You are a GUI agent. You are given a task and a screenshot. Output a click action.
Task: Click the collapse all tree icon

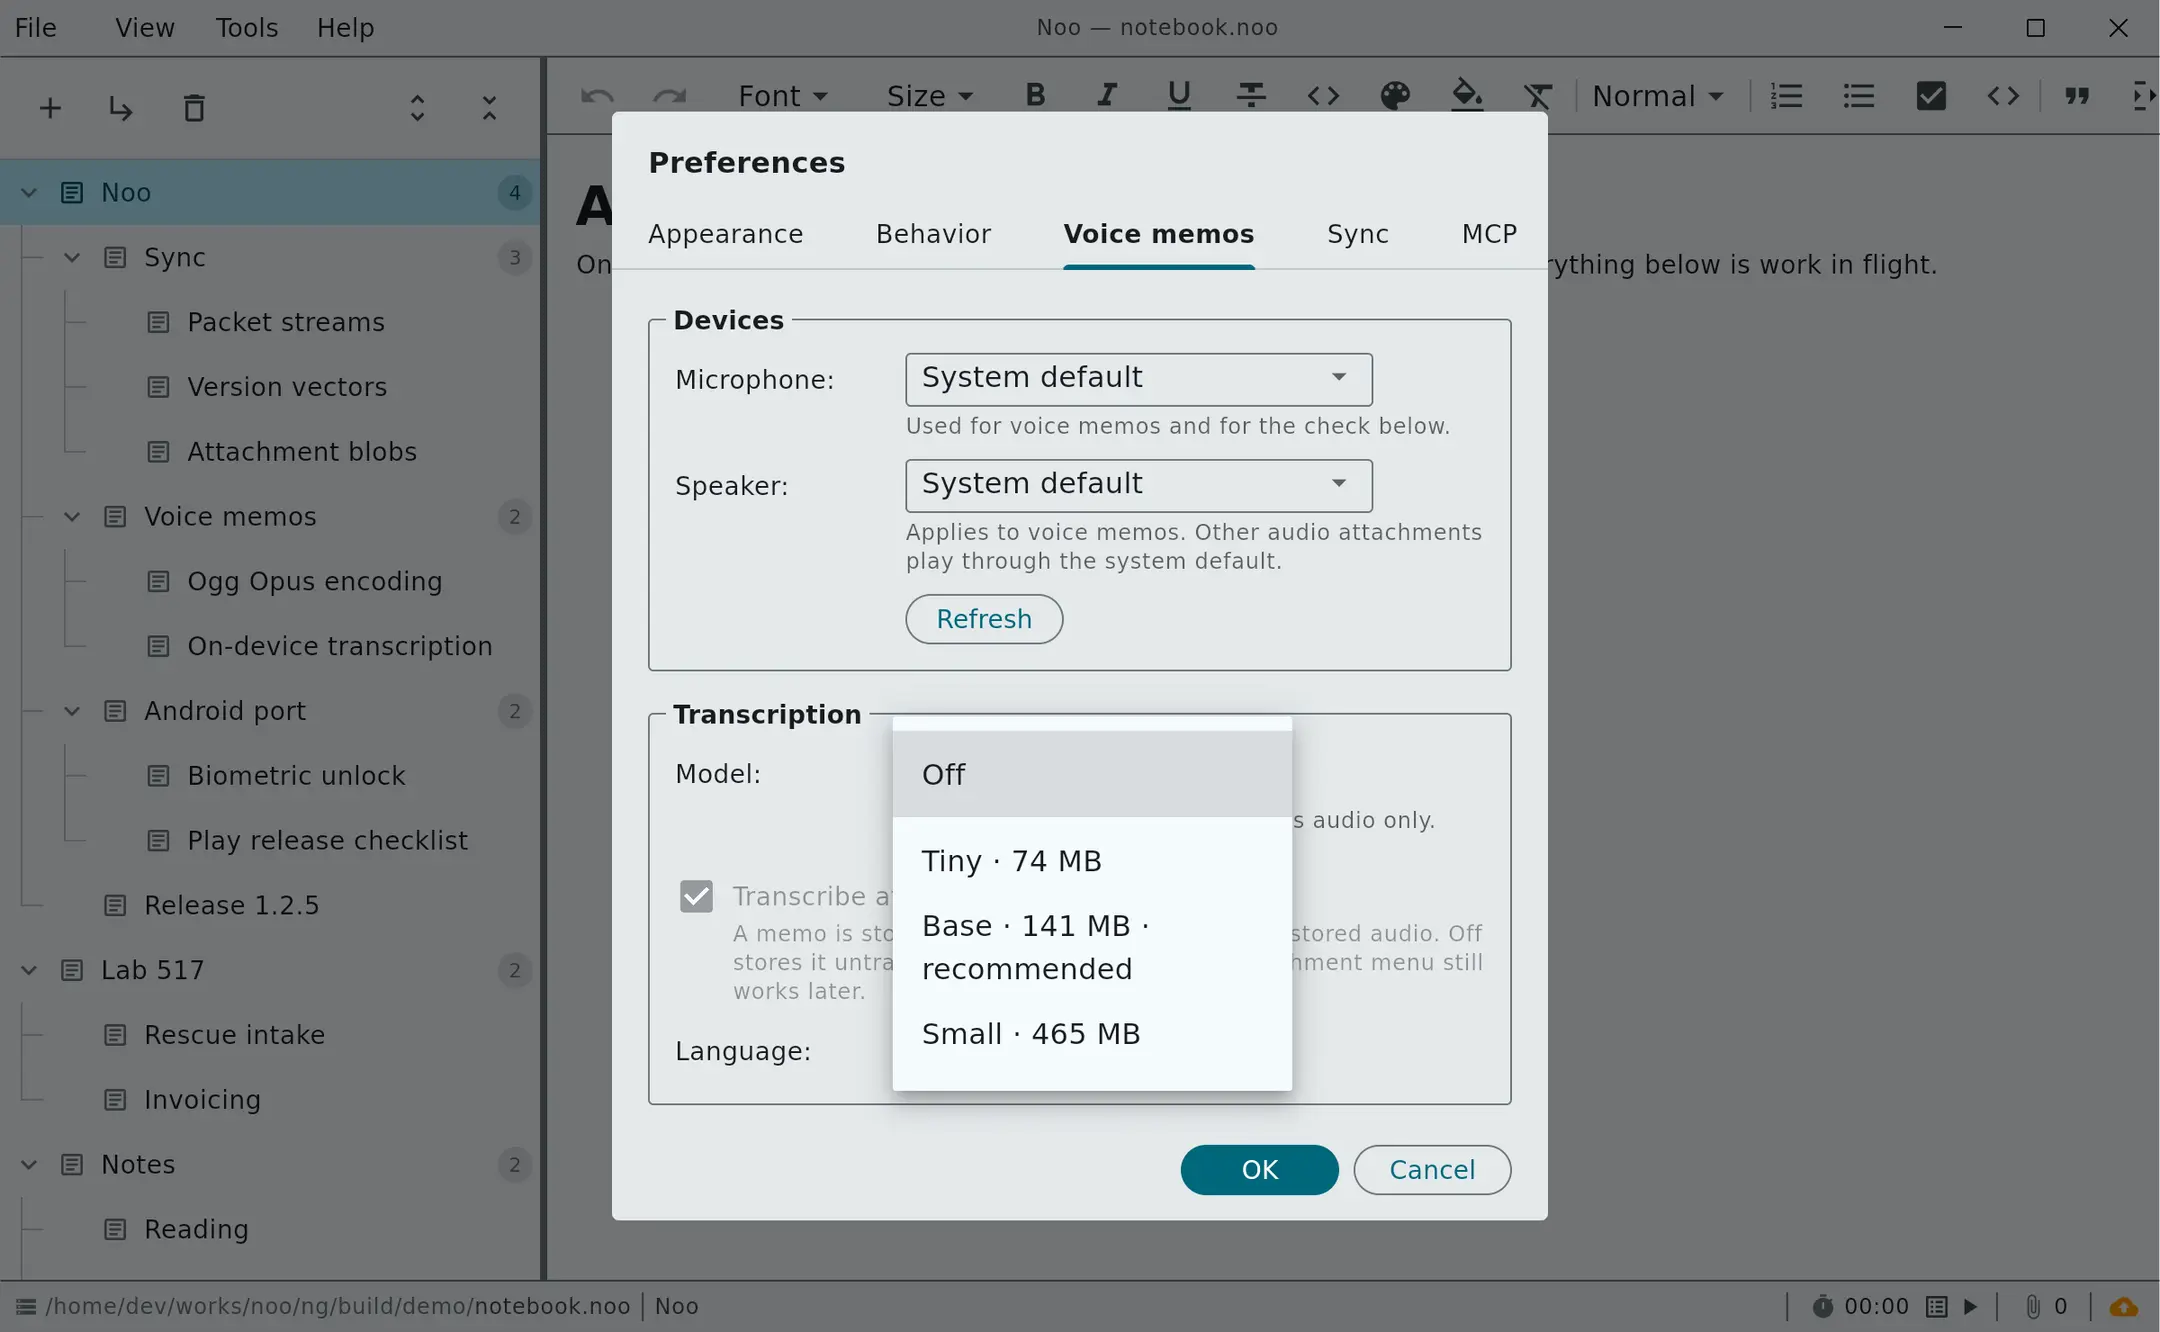coord(489,108)
